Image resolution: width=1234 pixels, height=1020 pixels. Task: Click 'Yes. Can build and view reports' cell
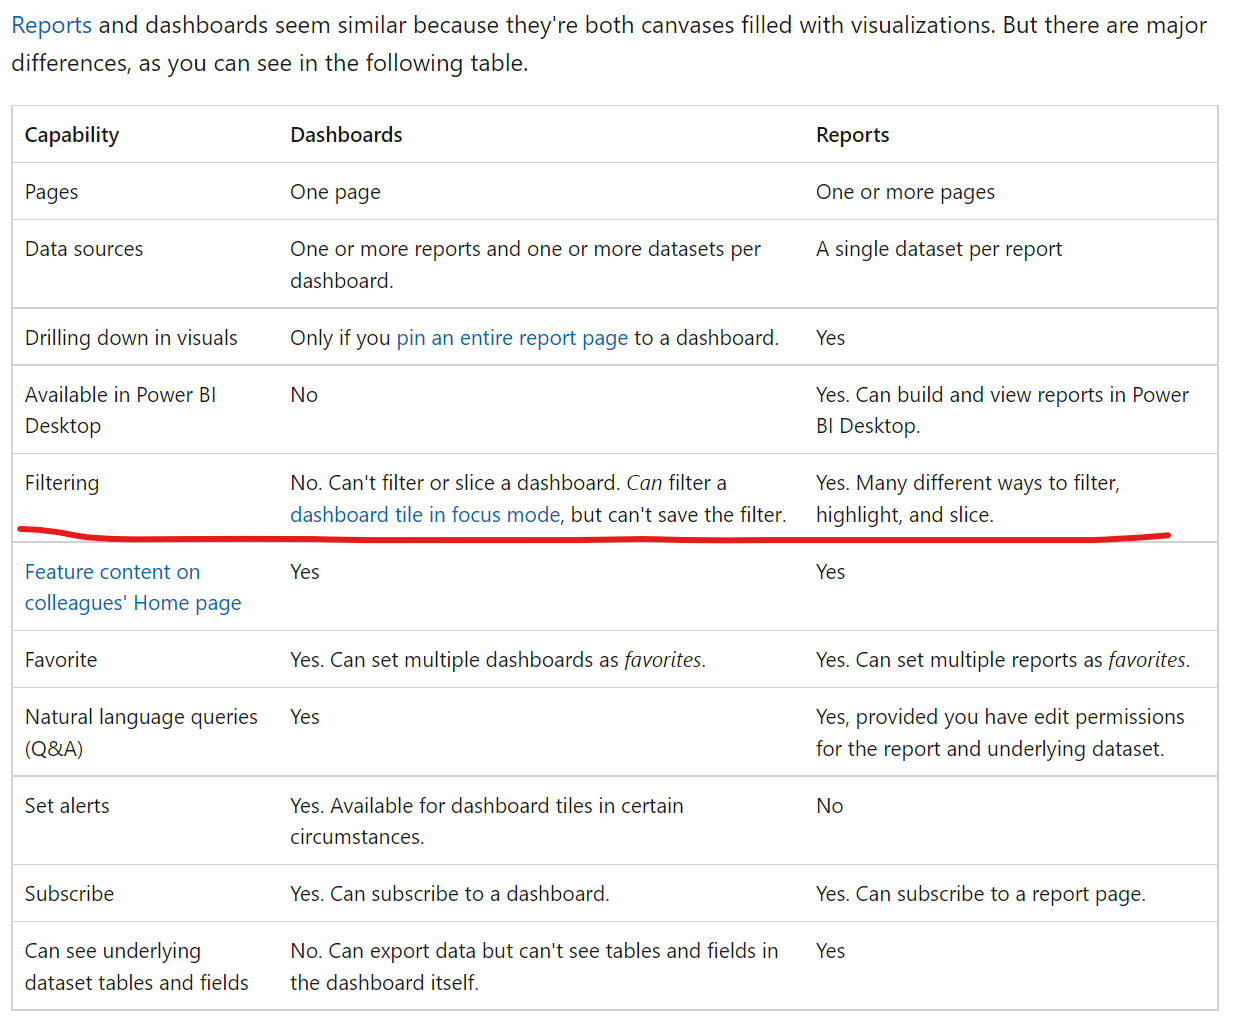point(1002,410)
